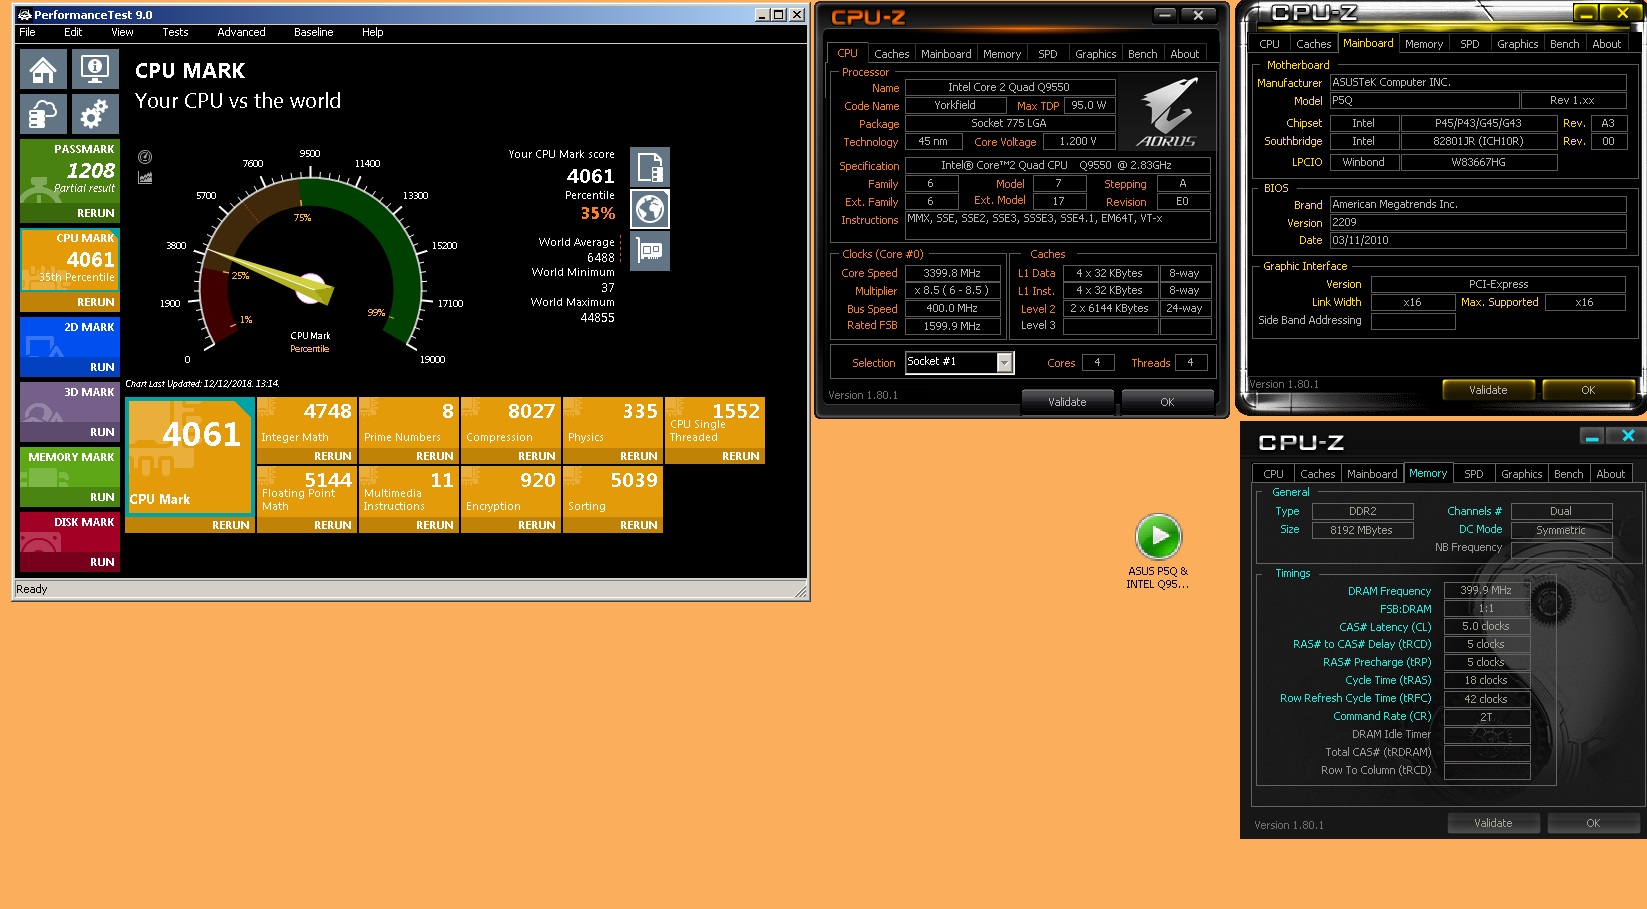Click RERUN on the CPU Mark sidebar tile
The width and height of the screenshot is (1647, 909).
coord(96,302)
